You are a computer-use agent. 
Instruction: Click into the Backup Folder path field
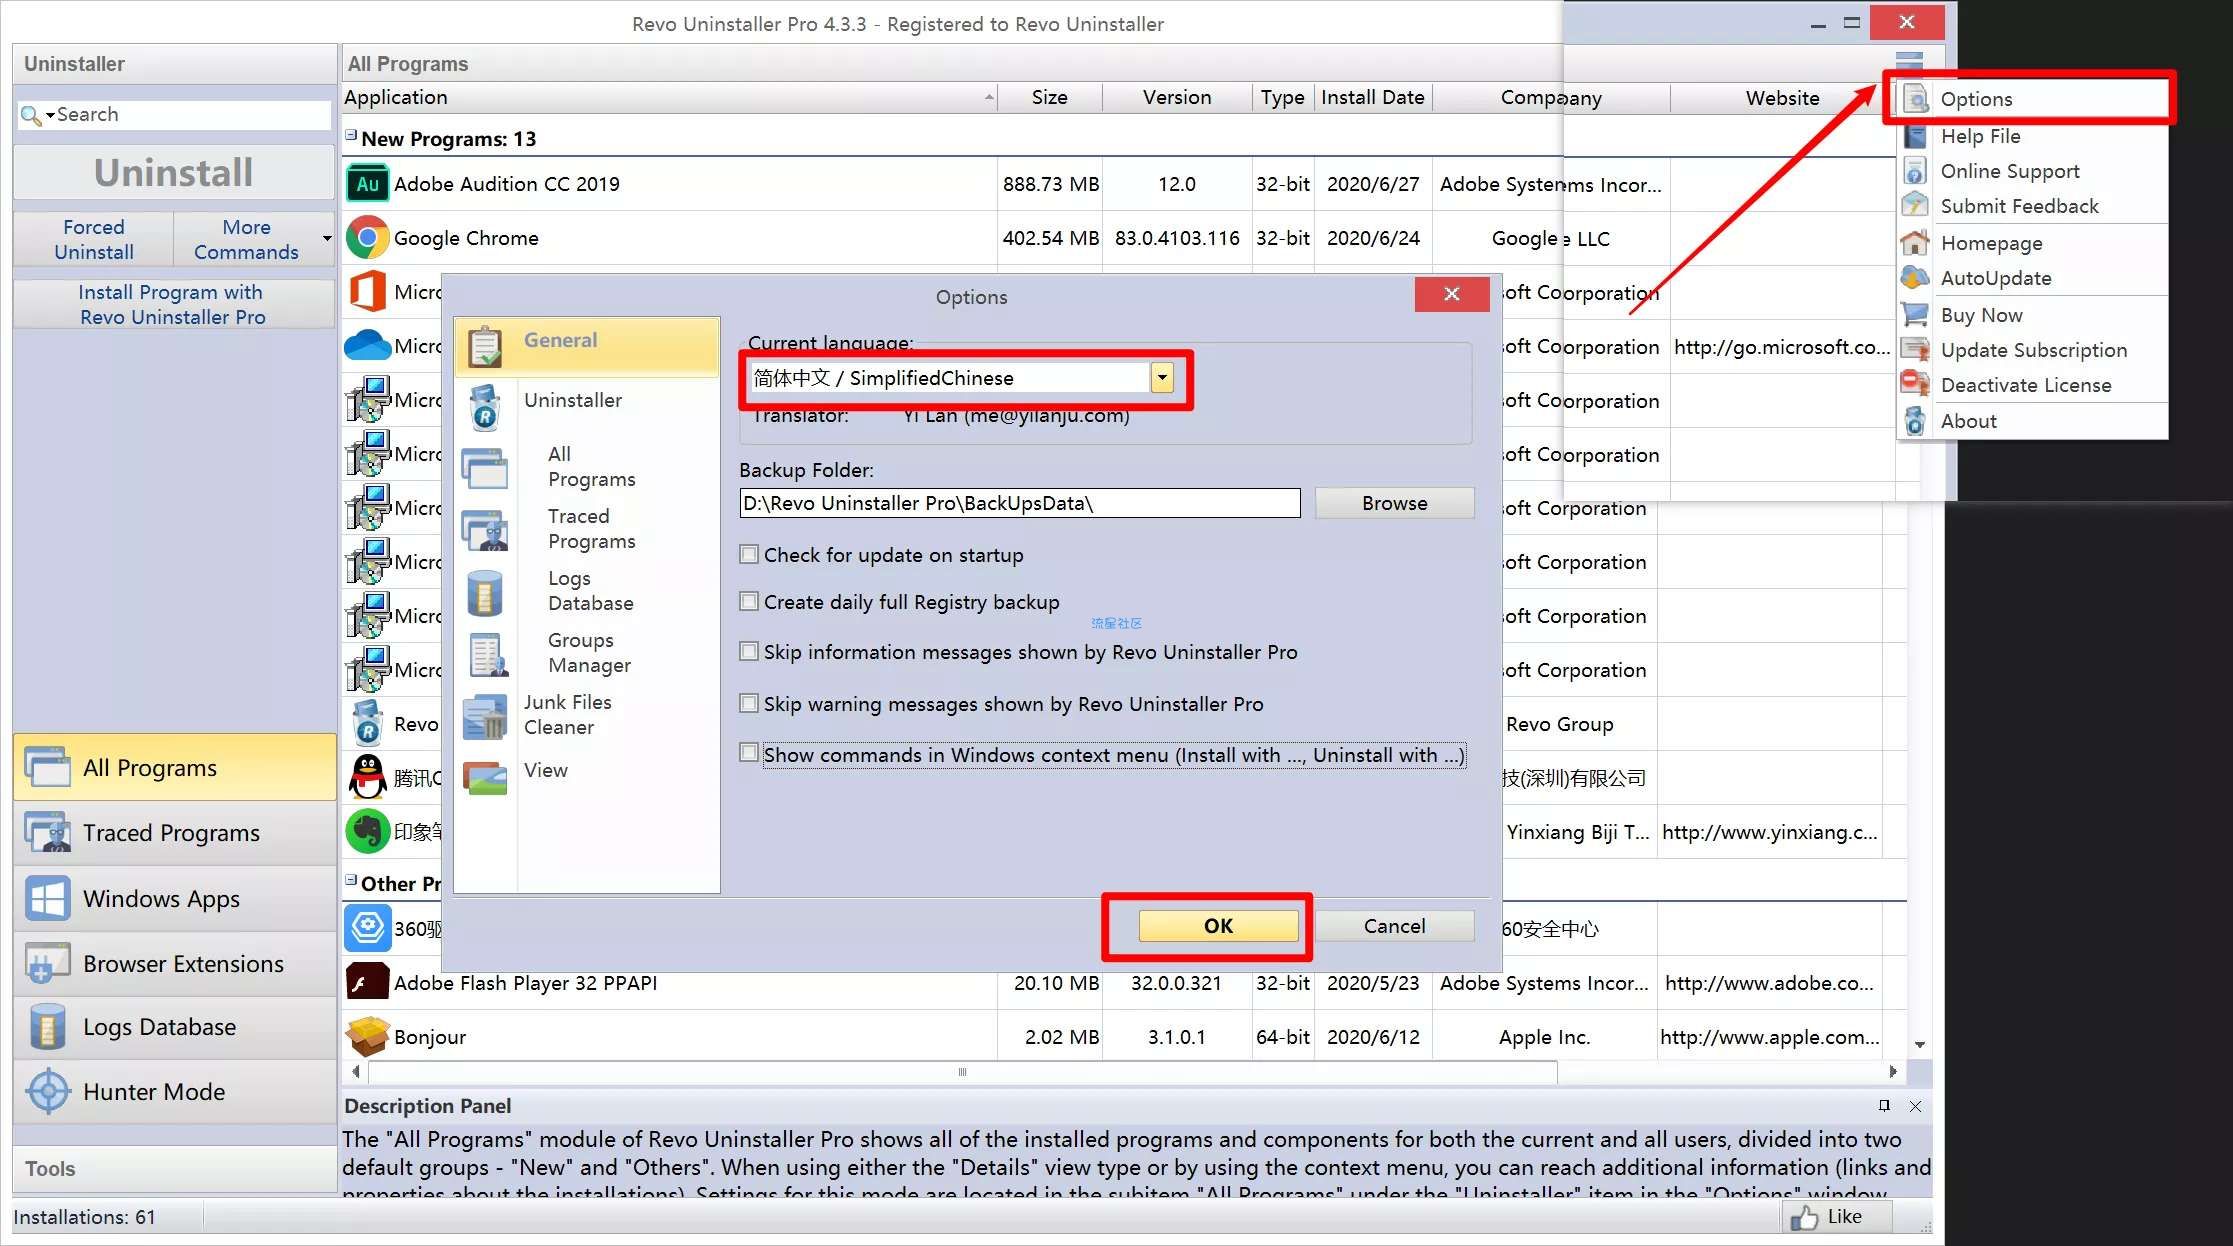coord(1019,503)
